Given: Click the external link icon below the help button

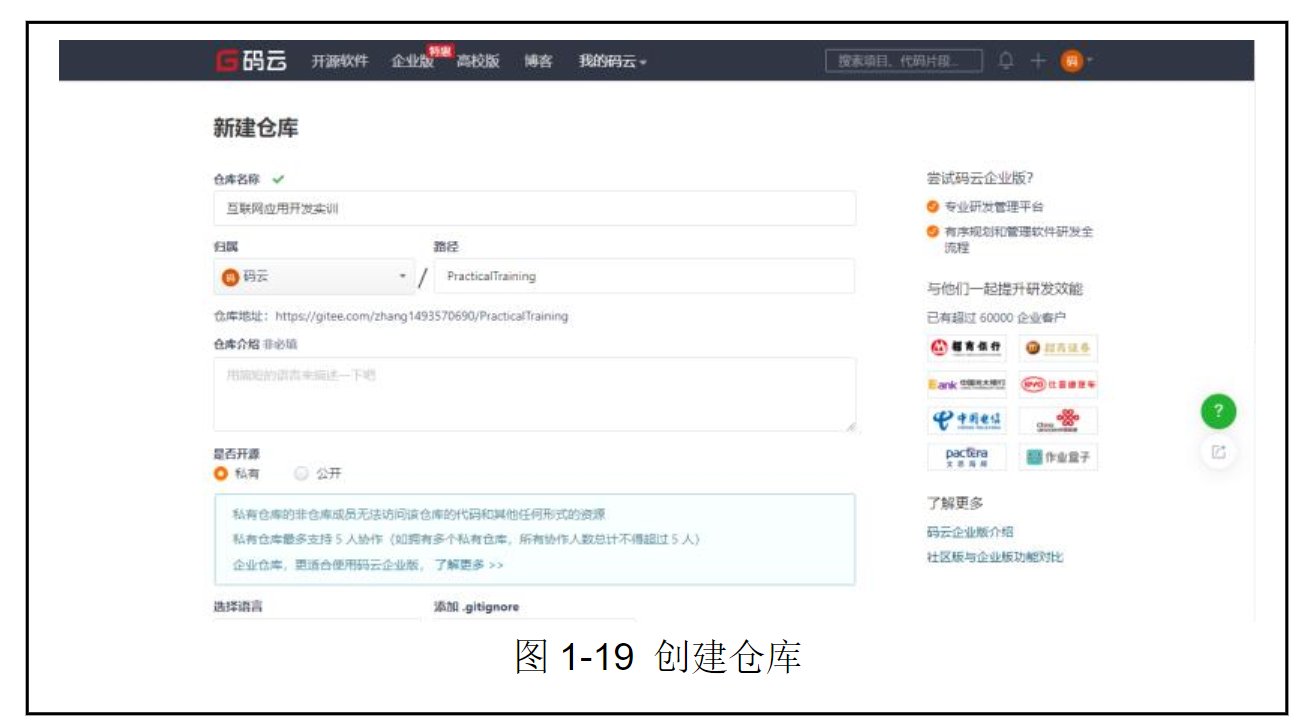Looking at the screenshot, I should tap(1218, 452).
